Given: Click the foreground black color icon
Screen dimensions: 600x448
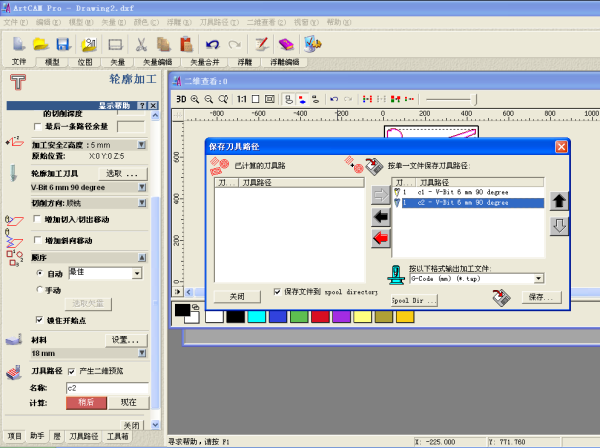Looking at the screenshot, I should [x=182, y=310].
